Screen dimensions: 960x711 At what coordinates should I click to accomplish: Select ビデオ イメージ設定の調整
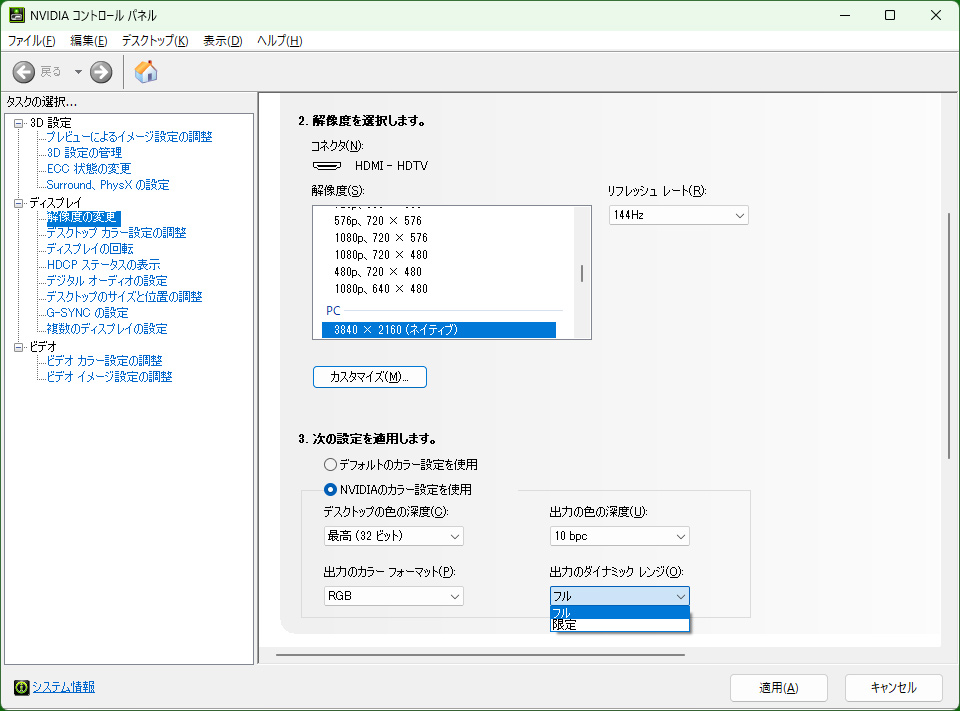(110, 377)
